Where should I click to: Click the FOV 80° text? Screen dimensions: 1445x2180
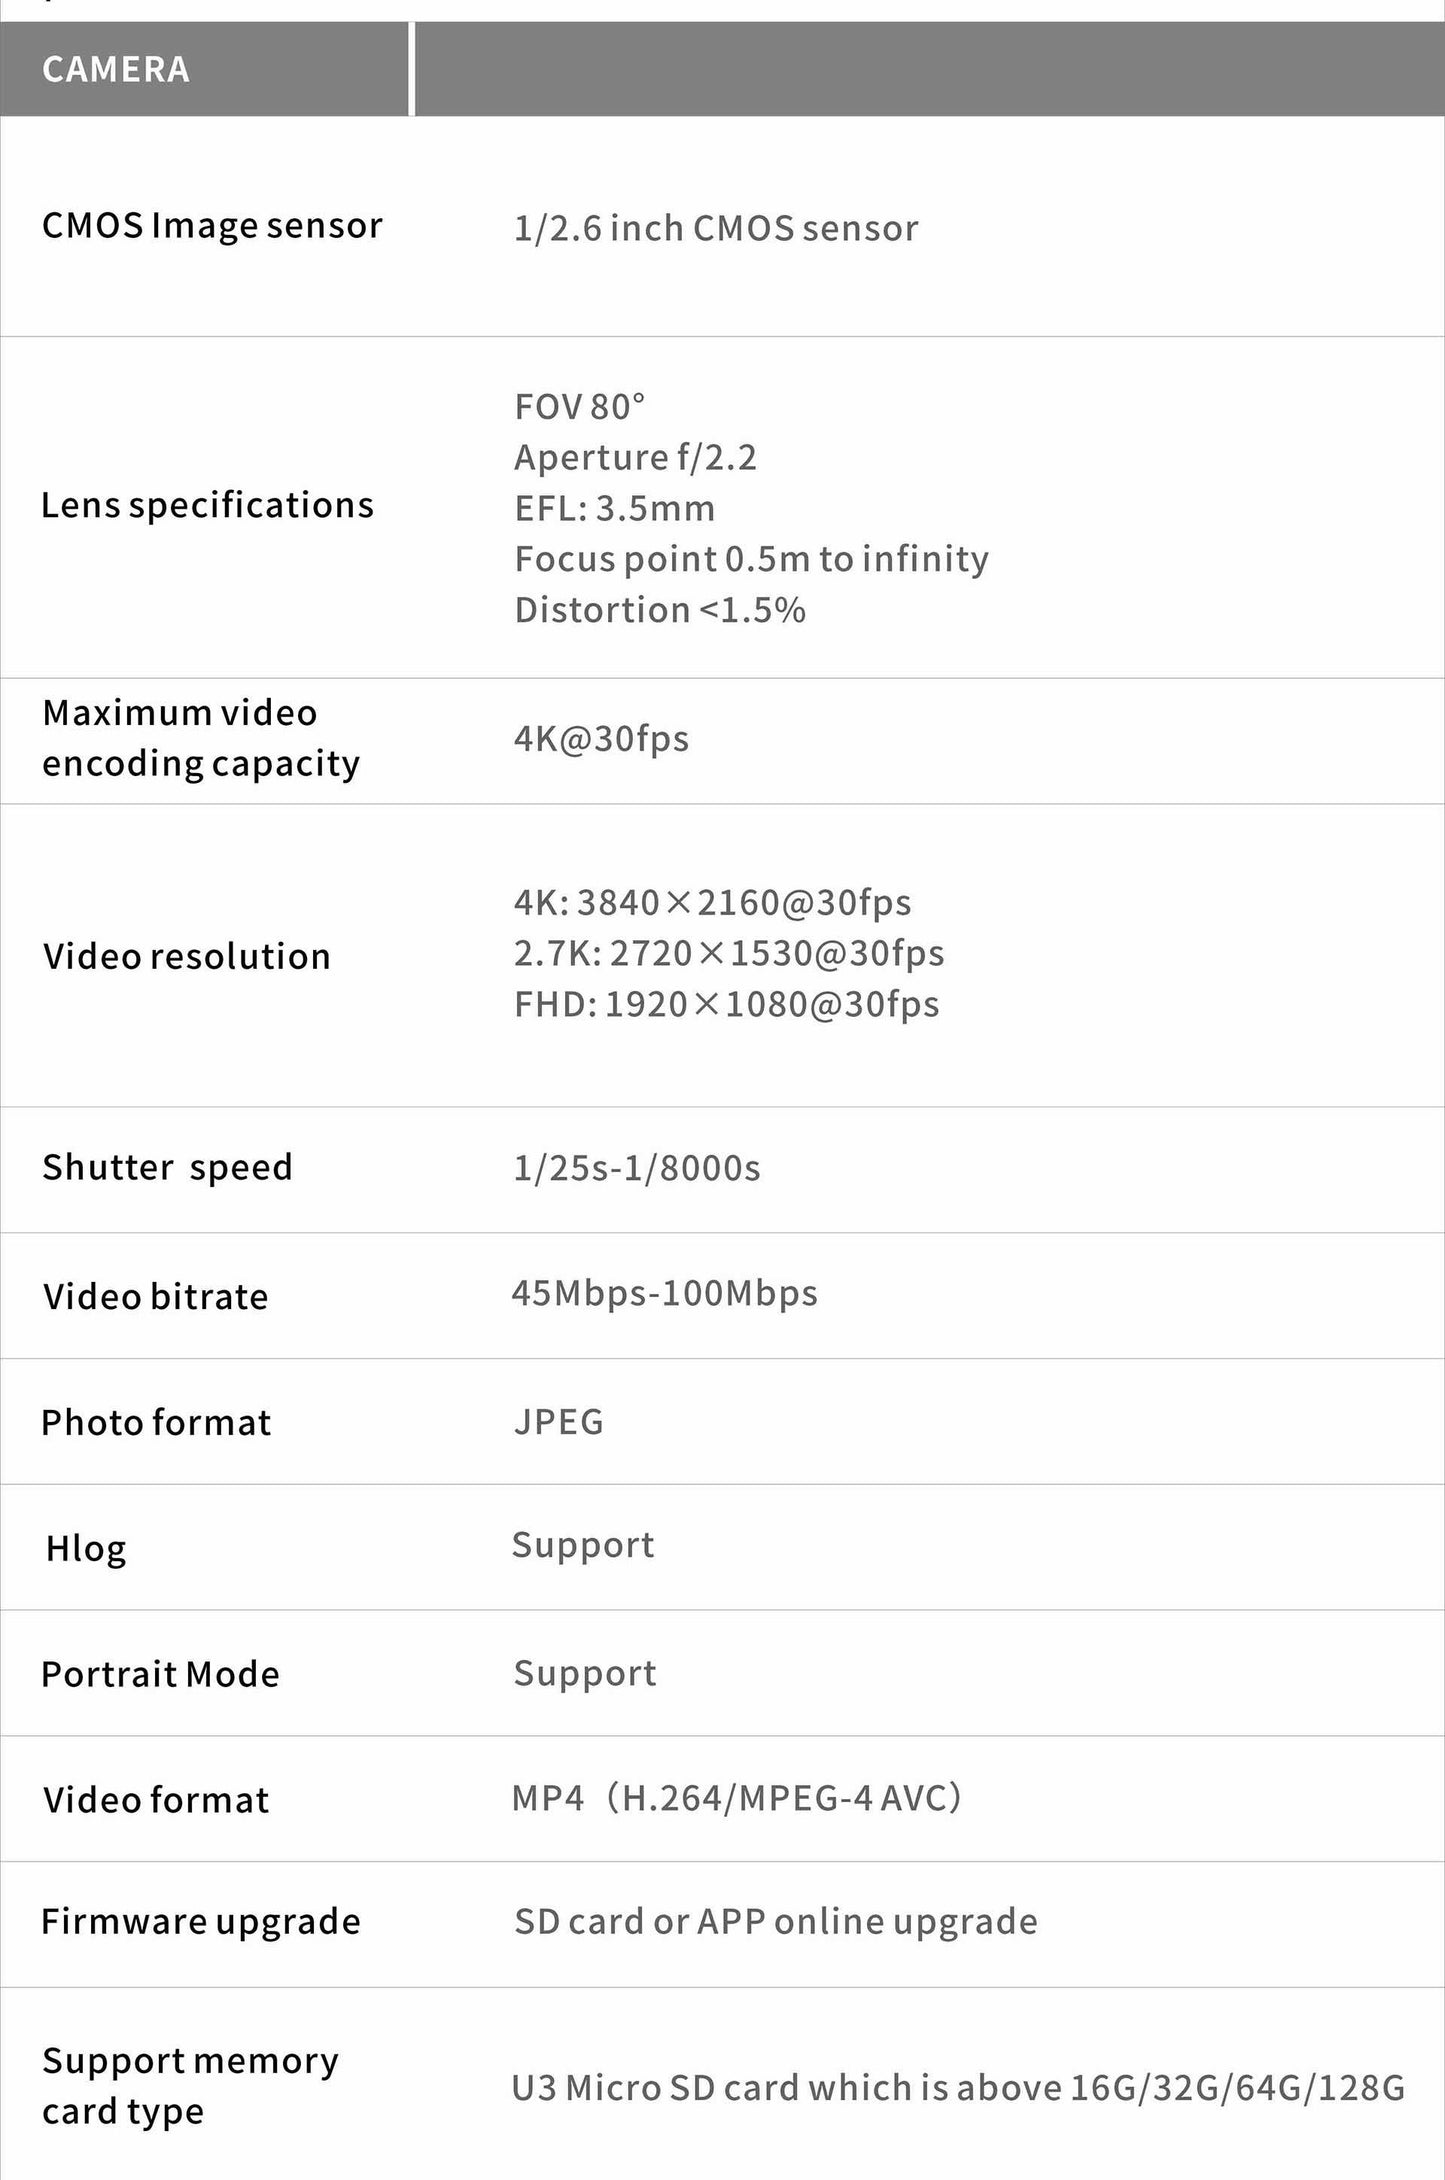click(x=580, y=407)
